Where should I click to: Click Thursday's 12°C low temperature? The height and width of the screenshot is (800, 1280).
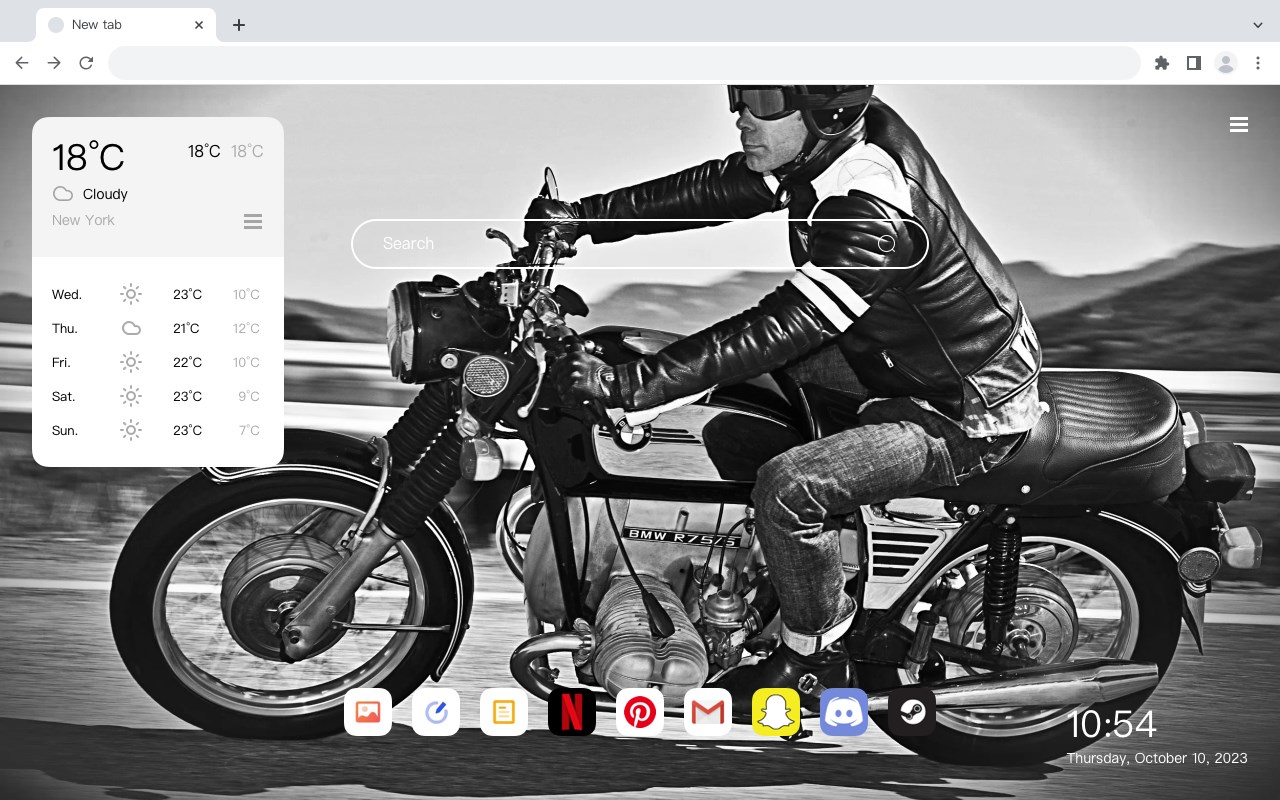tap(246, 328)
